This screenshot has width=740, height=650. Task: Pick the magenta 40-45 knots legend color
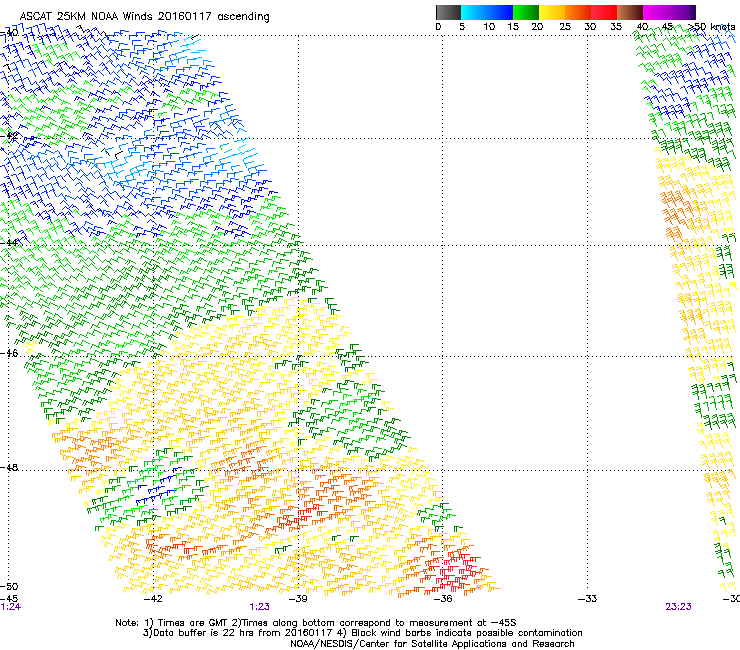(x=656, y=12)
